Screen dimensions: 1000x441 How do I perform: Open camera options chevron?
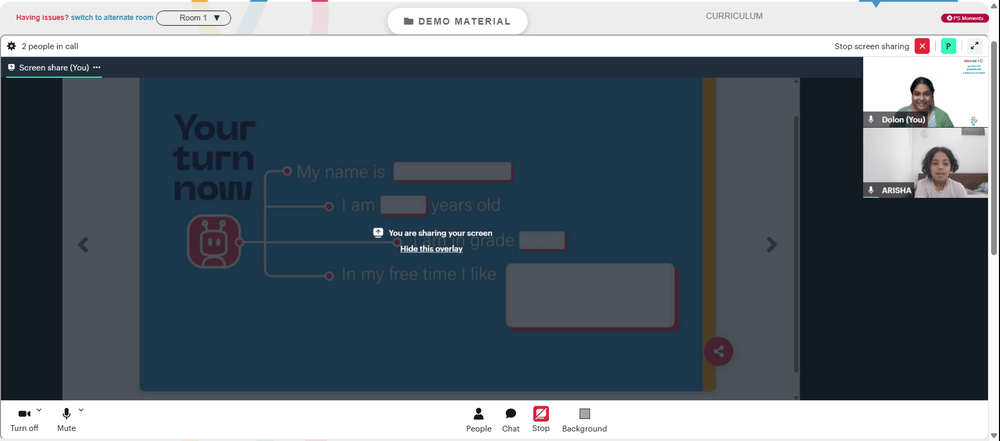tap(39, 410)
